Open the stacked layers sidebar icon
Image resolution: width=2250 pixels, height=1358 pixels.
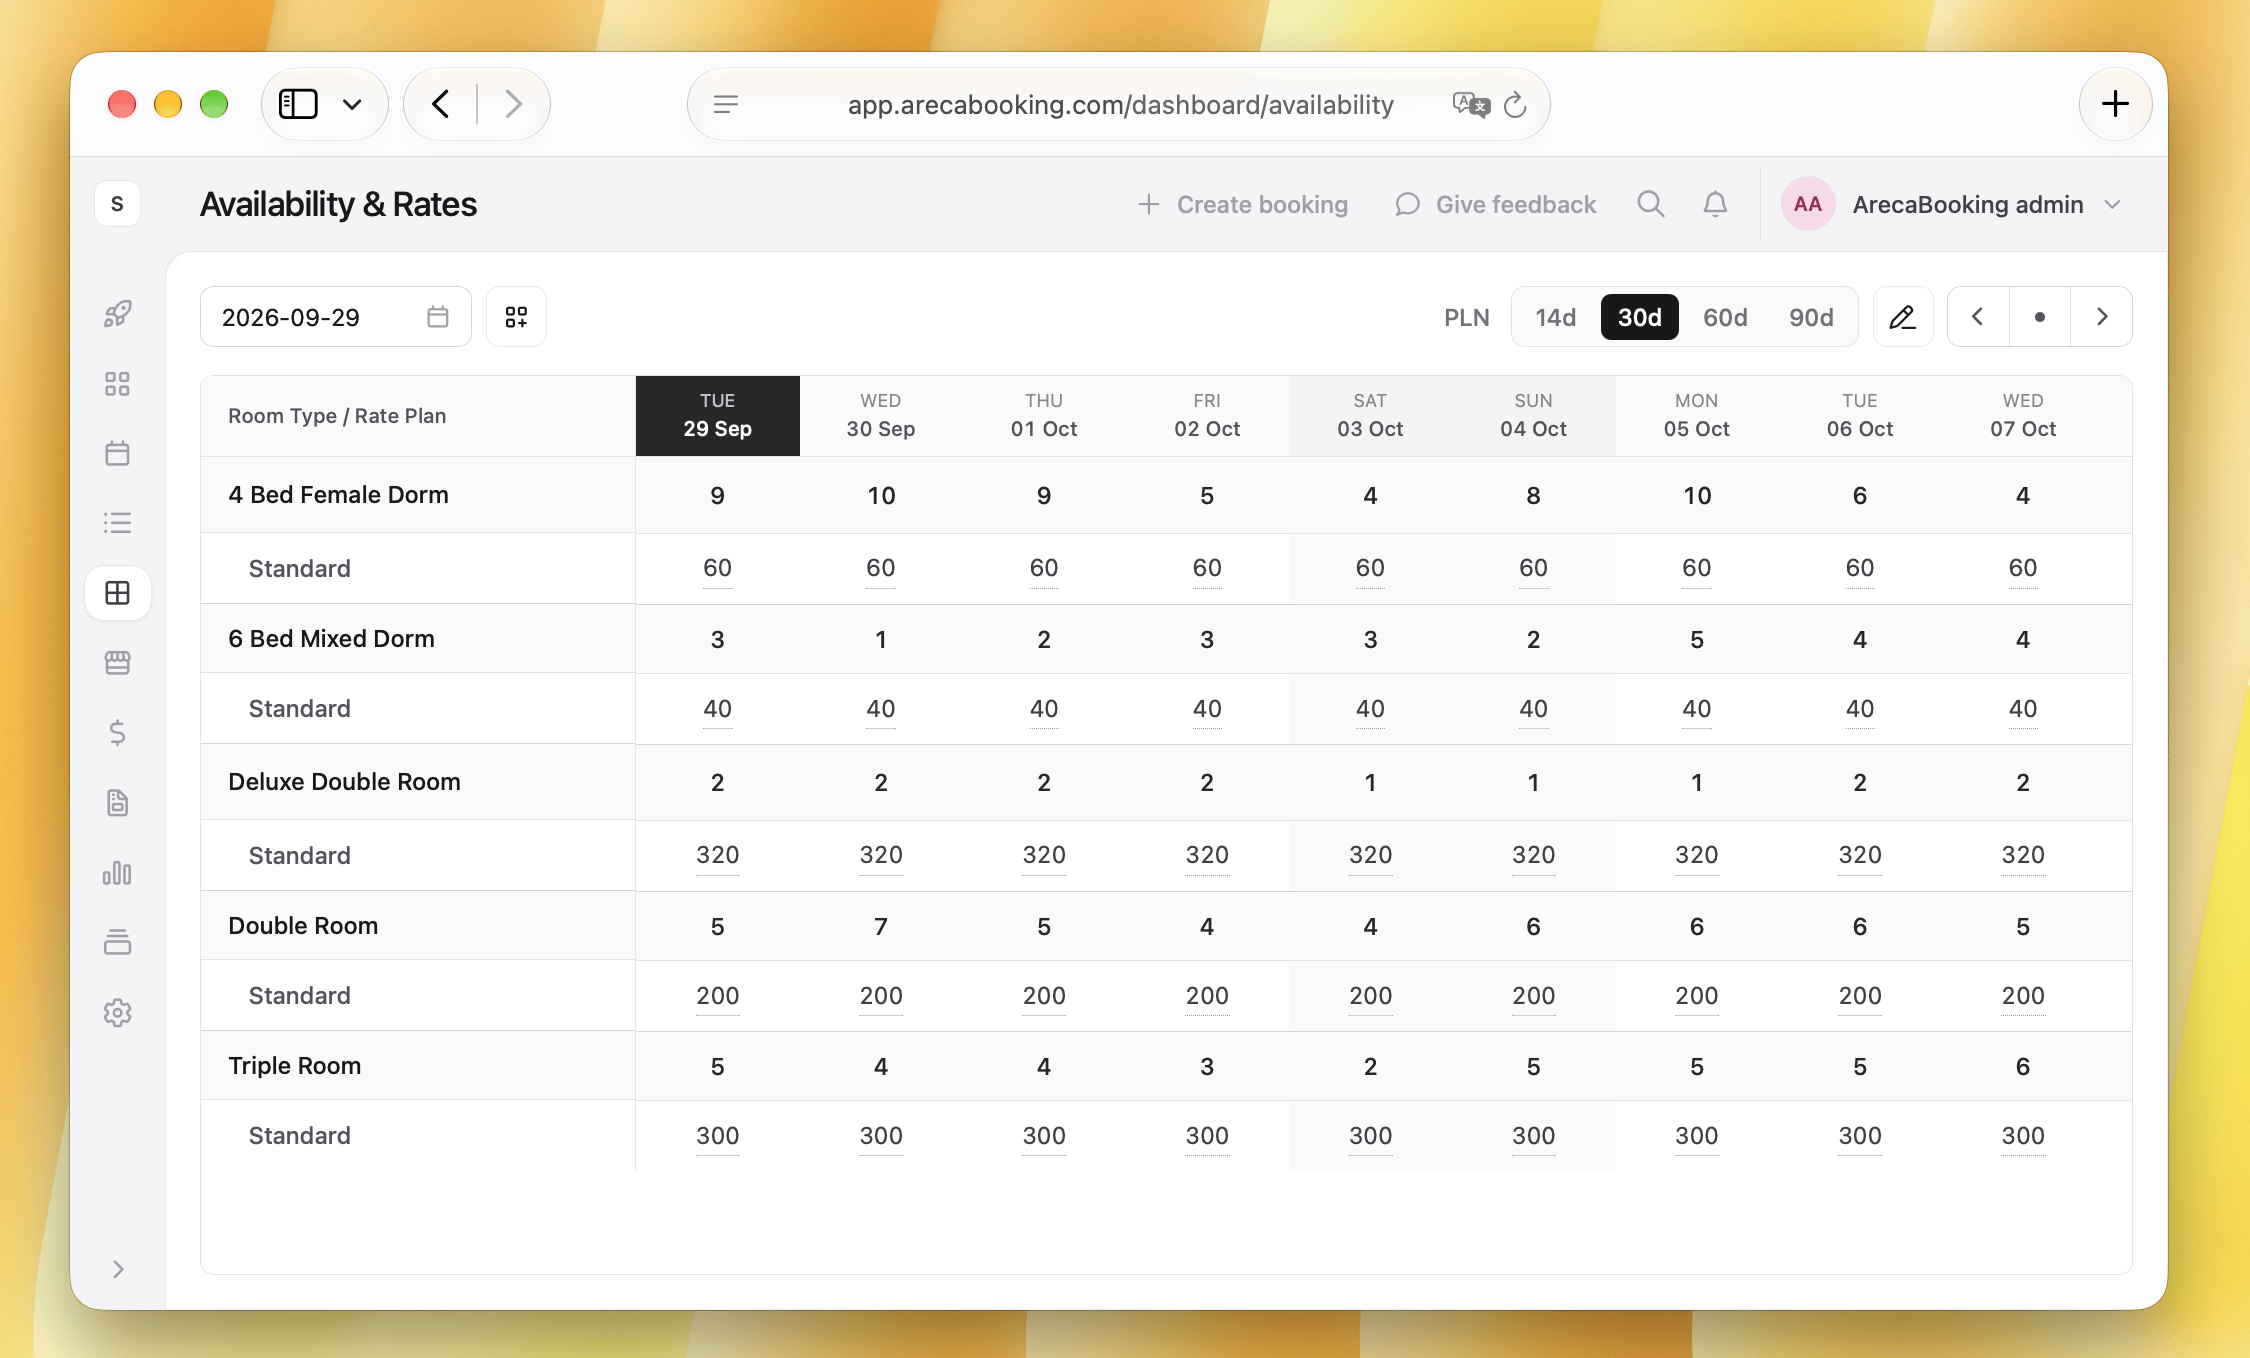[x=118, y=942]
